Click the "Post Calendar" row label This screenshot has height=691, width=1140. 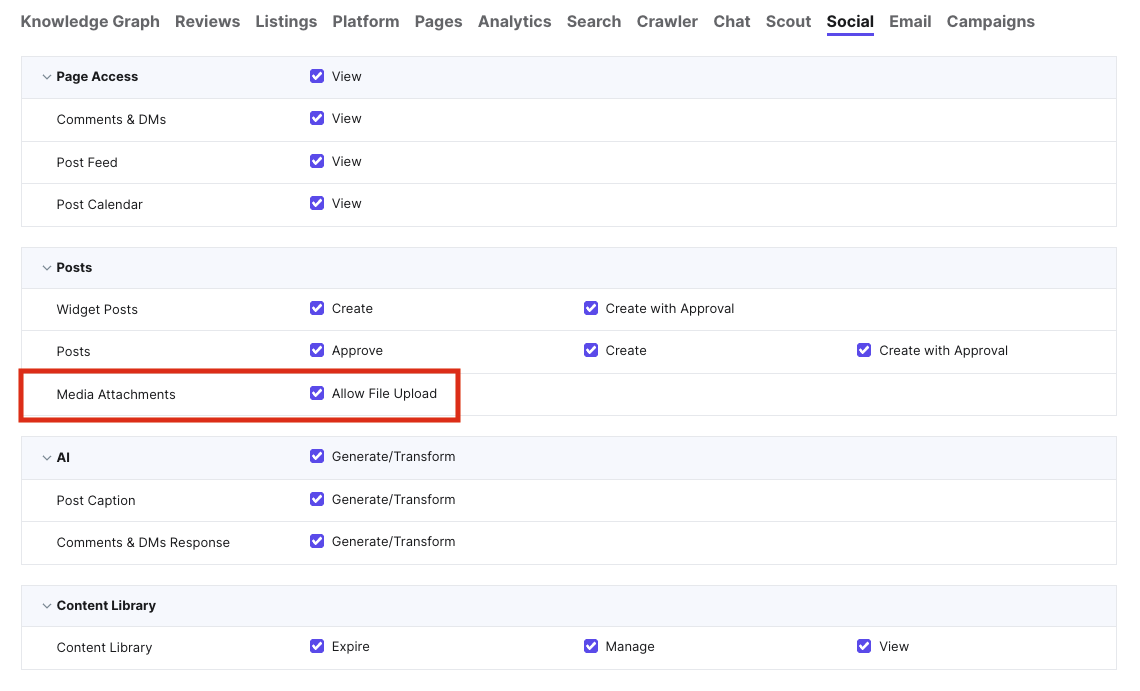tap(100, 205)
